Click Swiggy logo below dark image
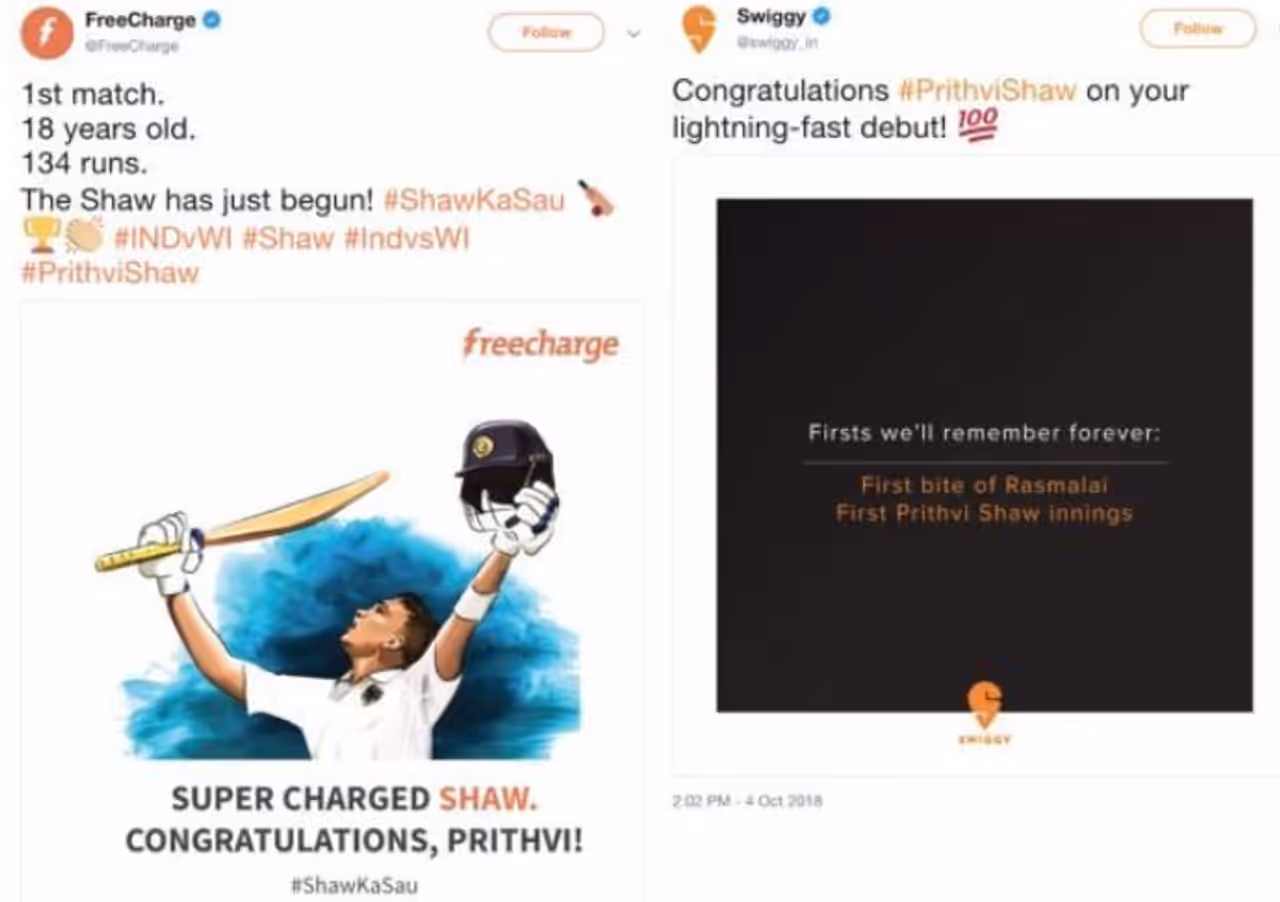 click(x=985, y=712)
